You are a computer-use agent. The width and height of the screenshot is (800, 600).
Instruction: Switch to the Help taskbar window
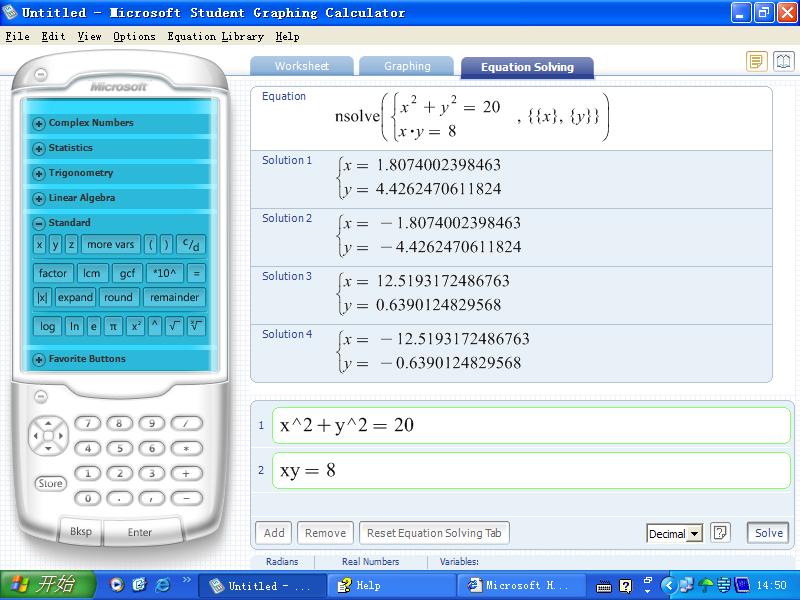click(x=392, y=585)
